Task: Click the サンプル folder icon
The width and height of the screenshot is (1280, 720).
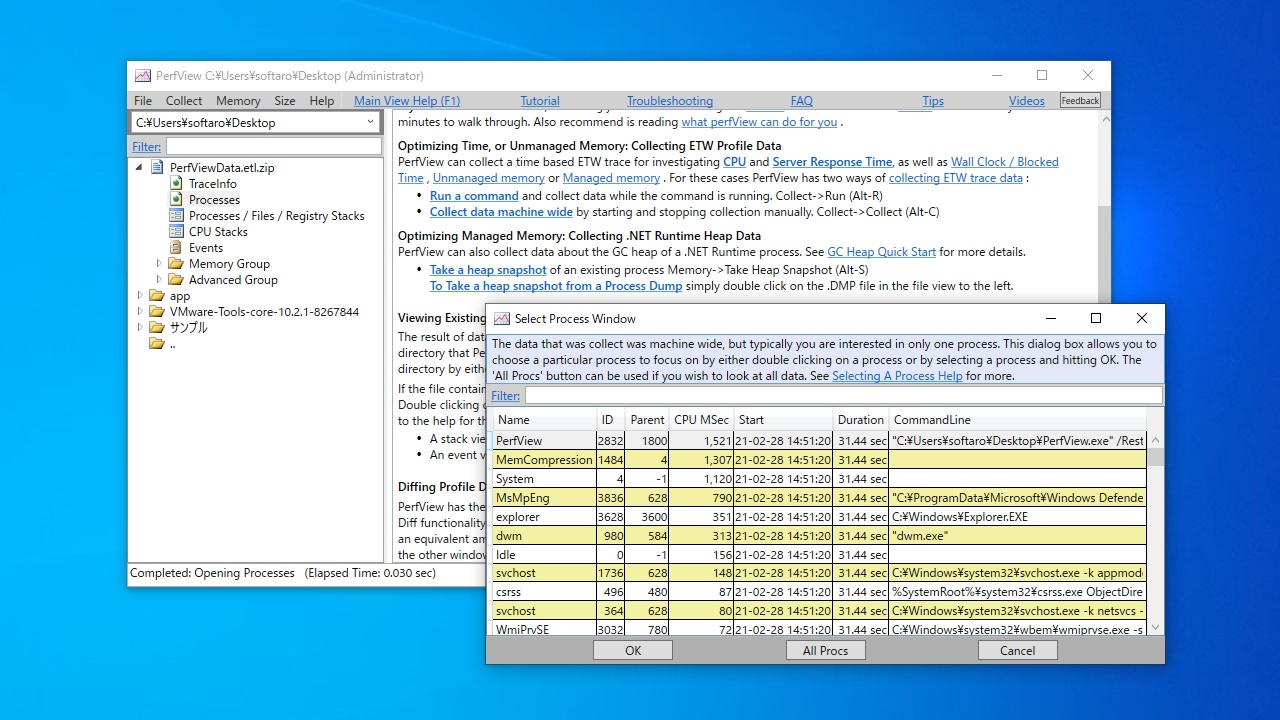Action: pos(157,328)
